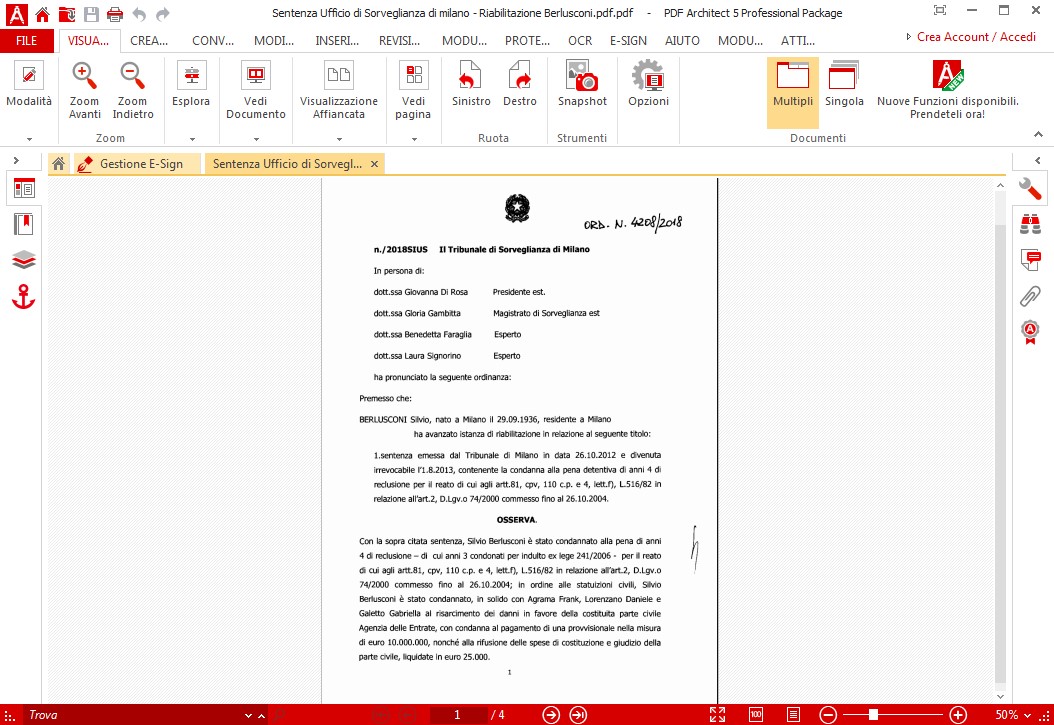Click the undo arrow in title bar
Viewport: 1054px width, 725px height.
click(x=139, y=13)
